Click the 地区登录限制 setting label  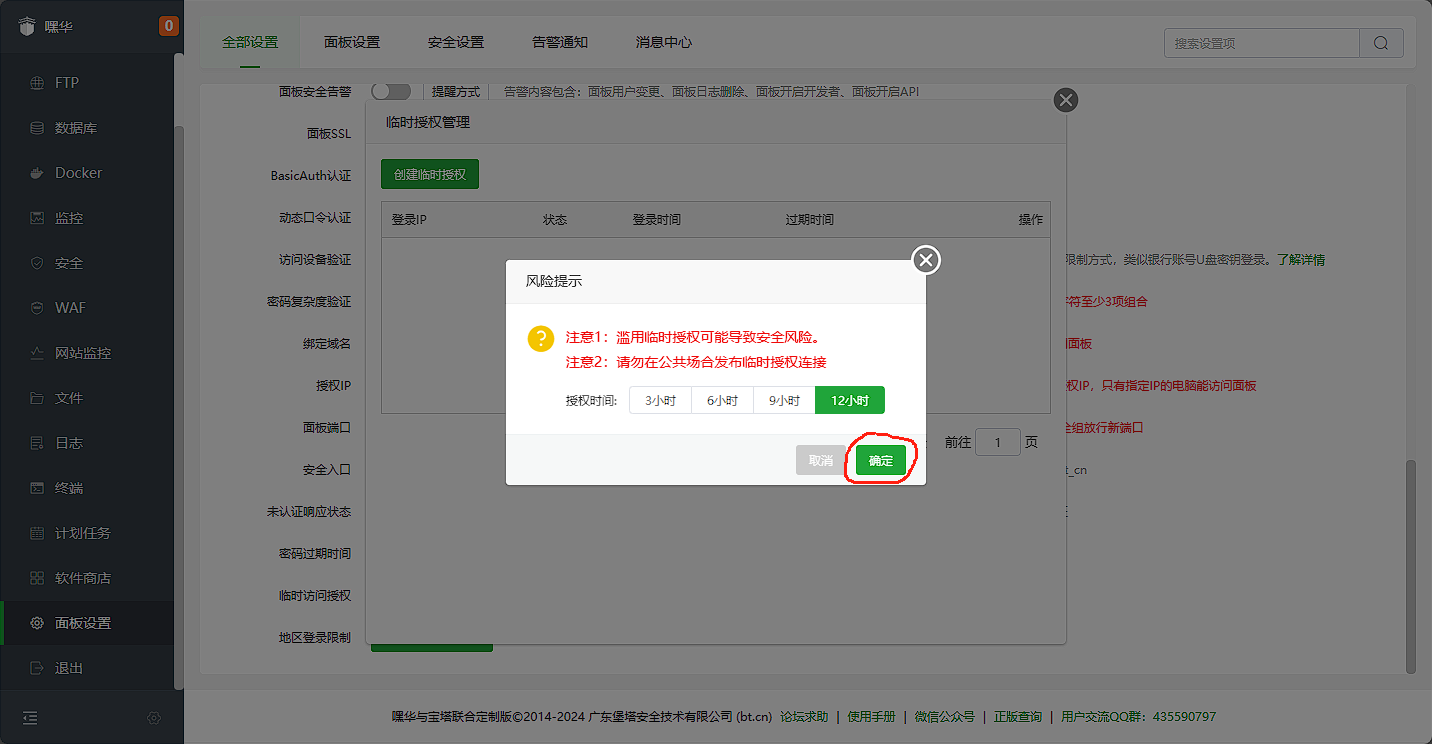(x=315, y=638)
